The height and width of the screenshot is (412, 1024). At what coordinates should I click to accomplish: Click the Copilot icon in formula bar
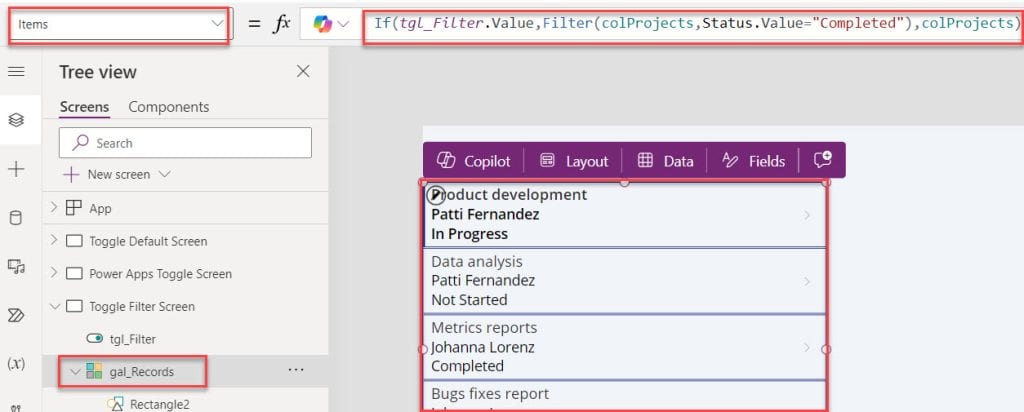(323, 24)
